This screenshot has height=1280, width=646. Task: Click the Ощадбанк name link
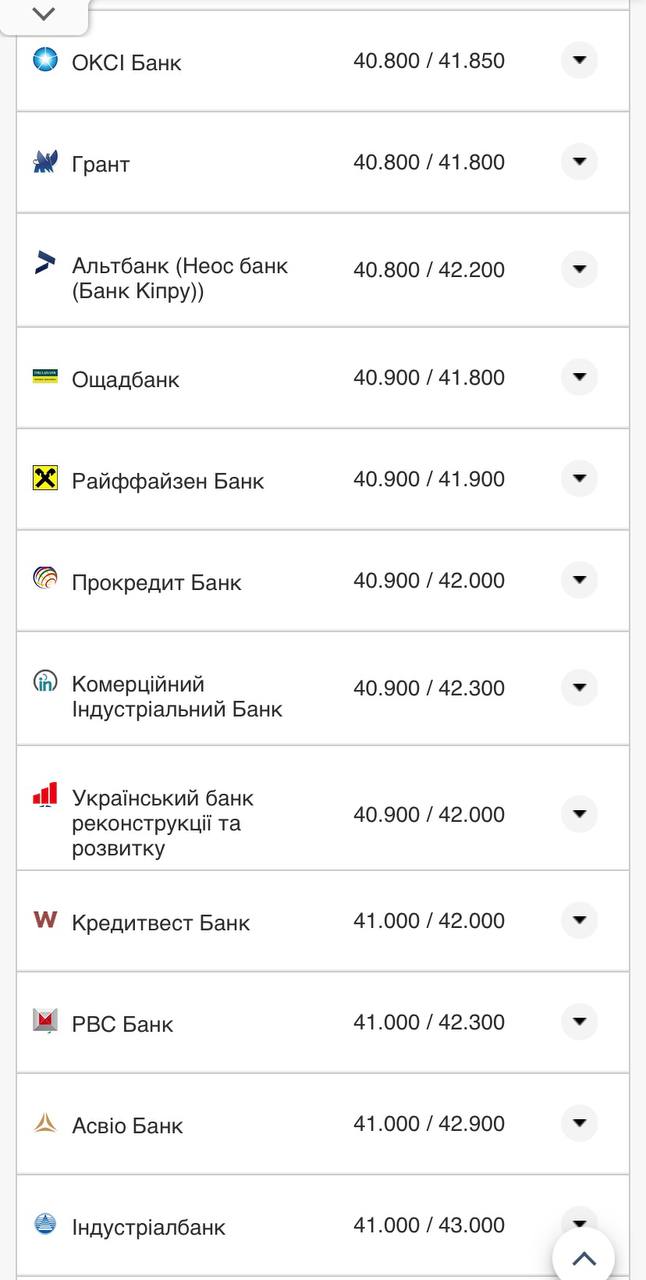point(126,379)
